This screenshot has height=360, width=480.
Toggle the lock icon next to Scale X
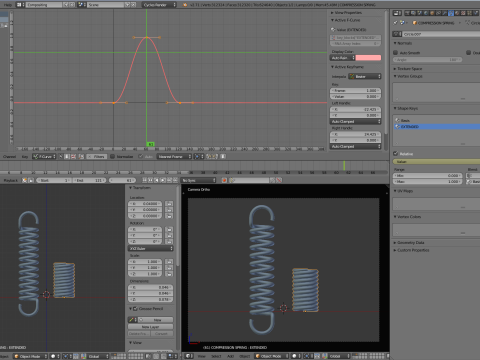pyautogui.click(x=169, y=262)
